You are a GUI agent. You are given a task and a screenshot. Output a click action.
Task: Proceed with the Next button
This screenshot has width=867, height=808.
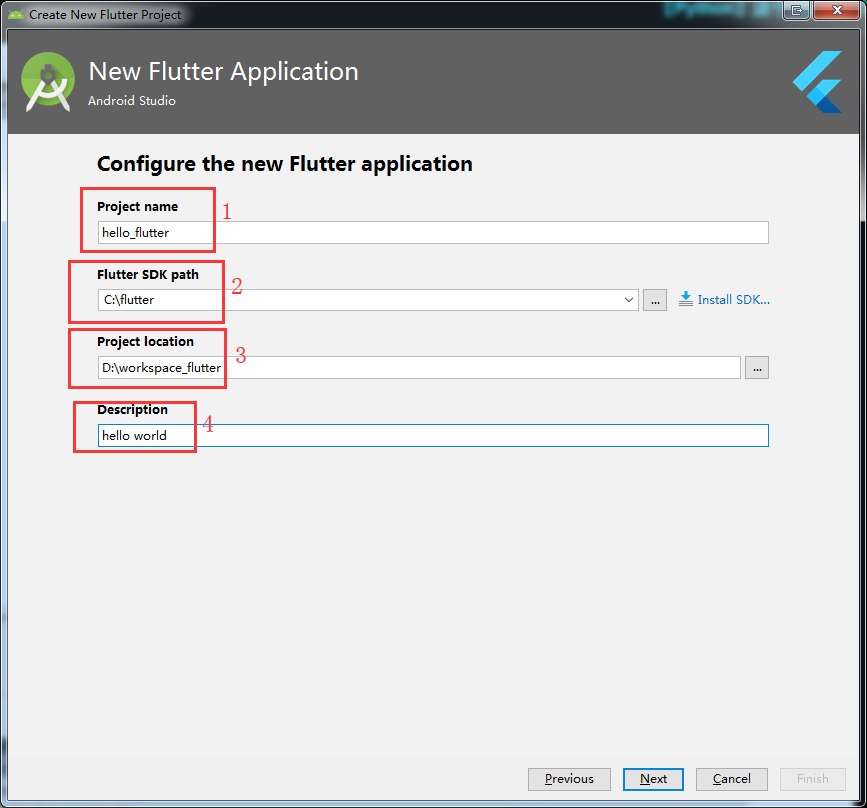(x=653, y=779)
